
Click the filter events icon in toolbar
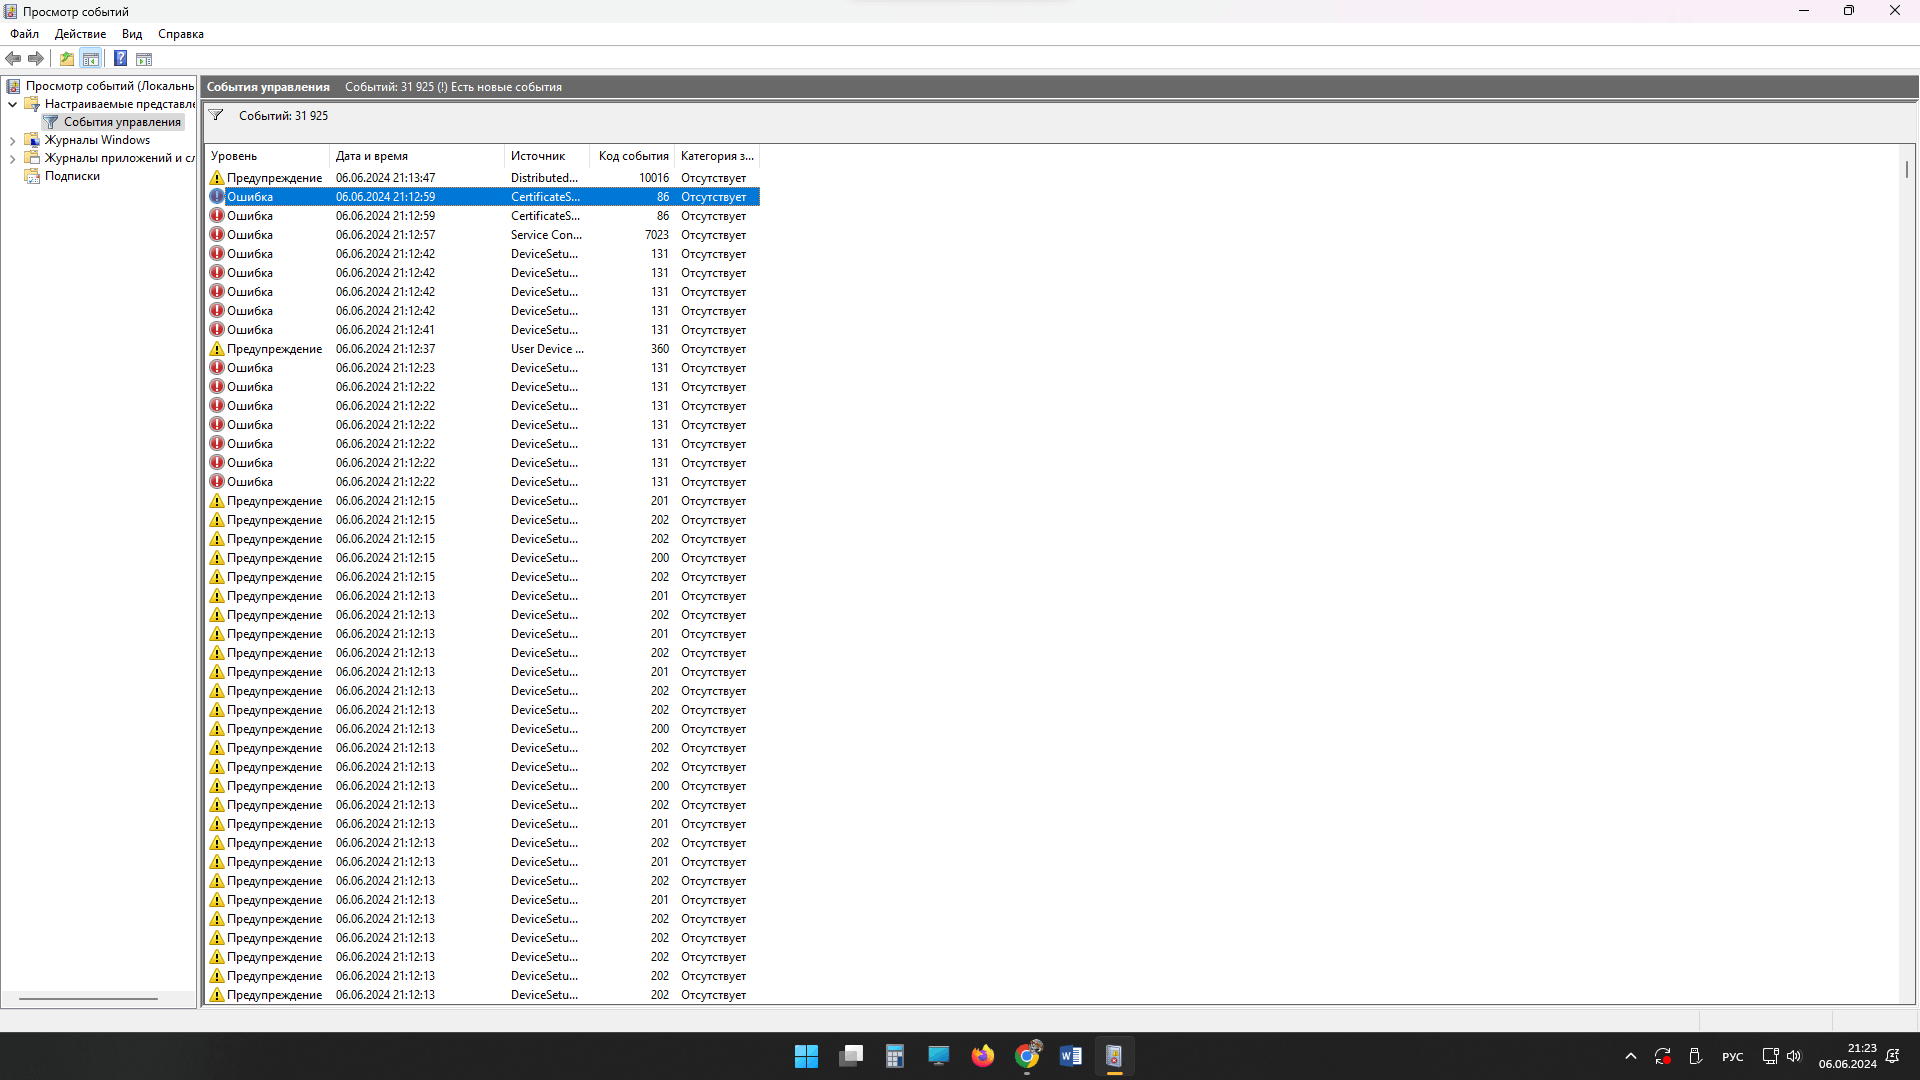(x=215, y=116)
